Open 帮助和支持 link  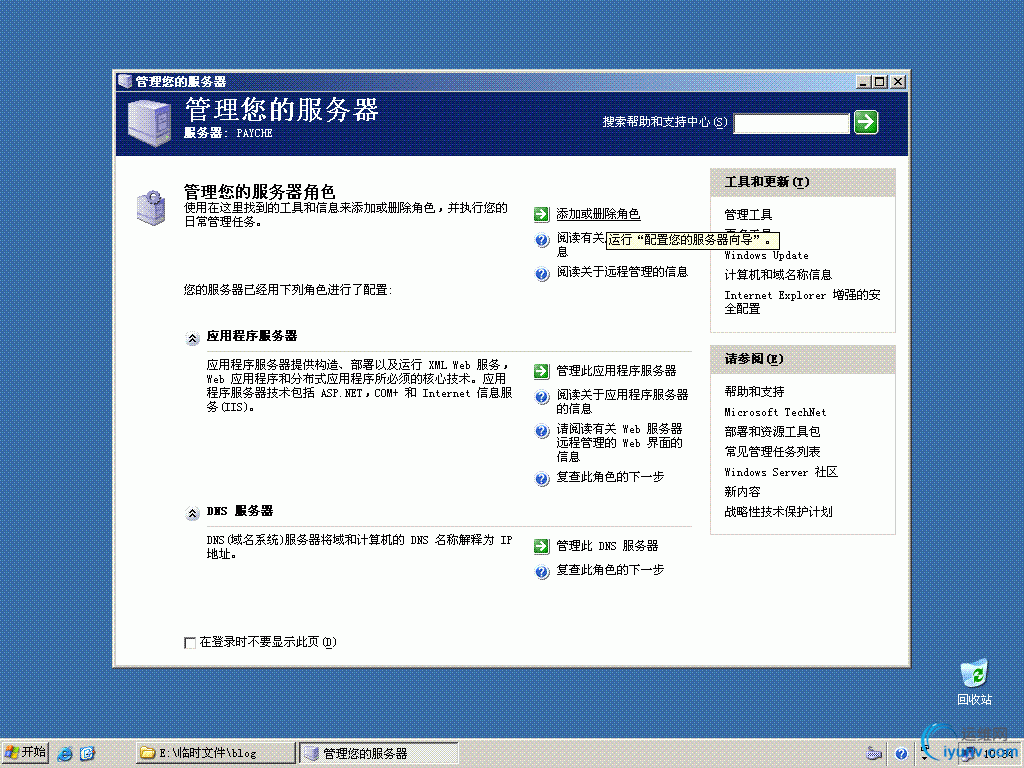754,392
